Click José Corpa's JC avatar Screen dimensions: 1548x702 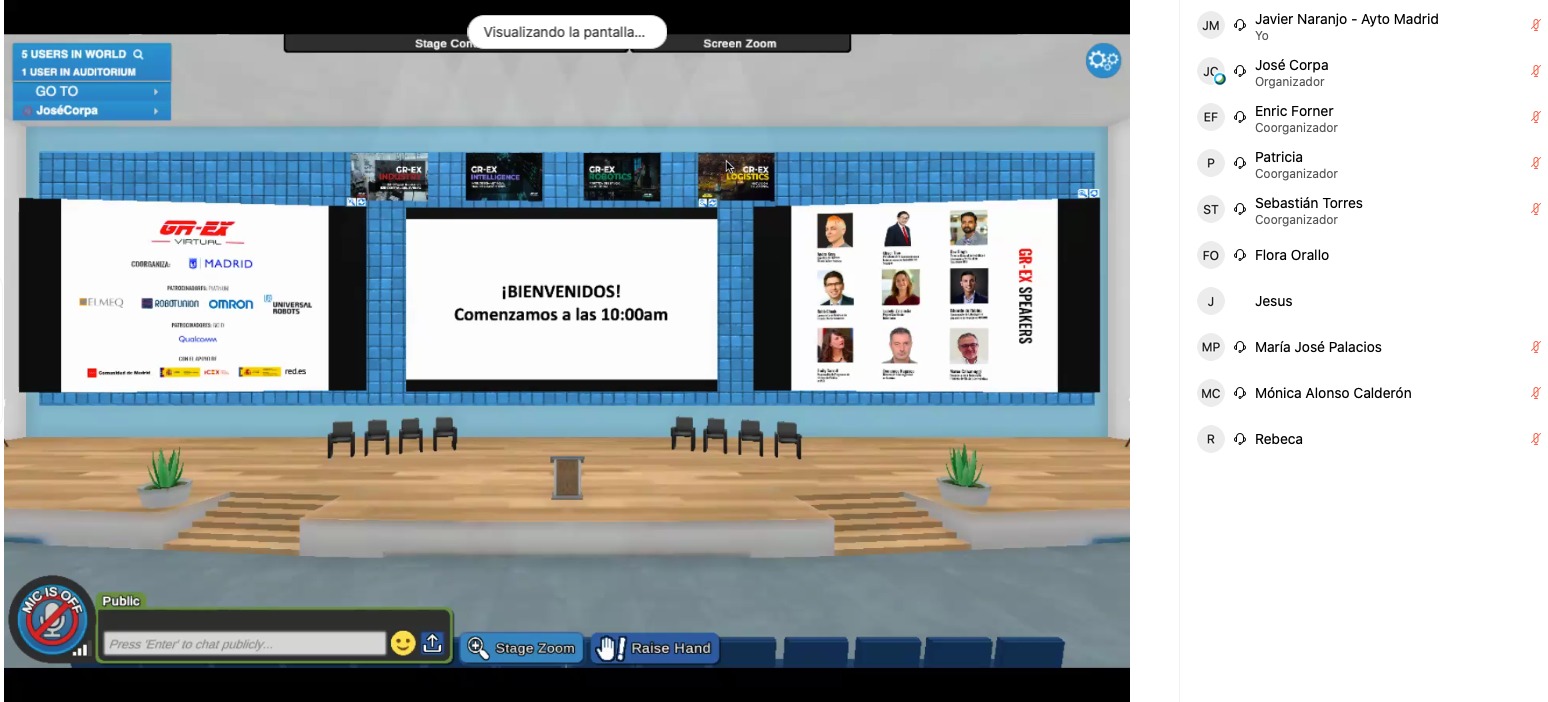pos(1211,72)
